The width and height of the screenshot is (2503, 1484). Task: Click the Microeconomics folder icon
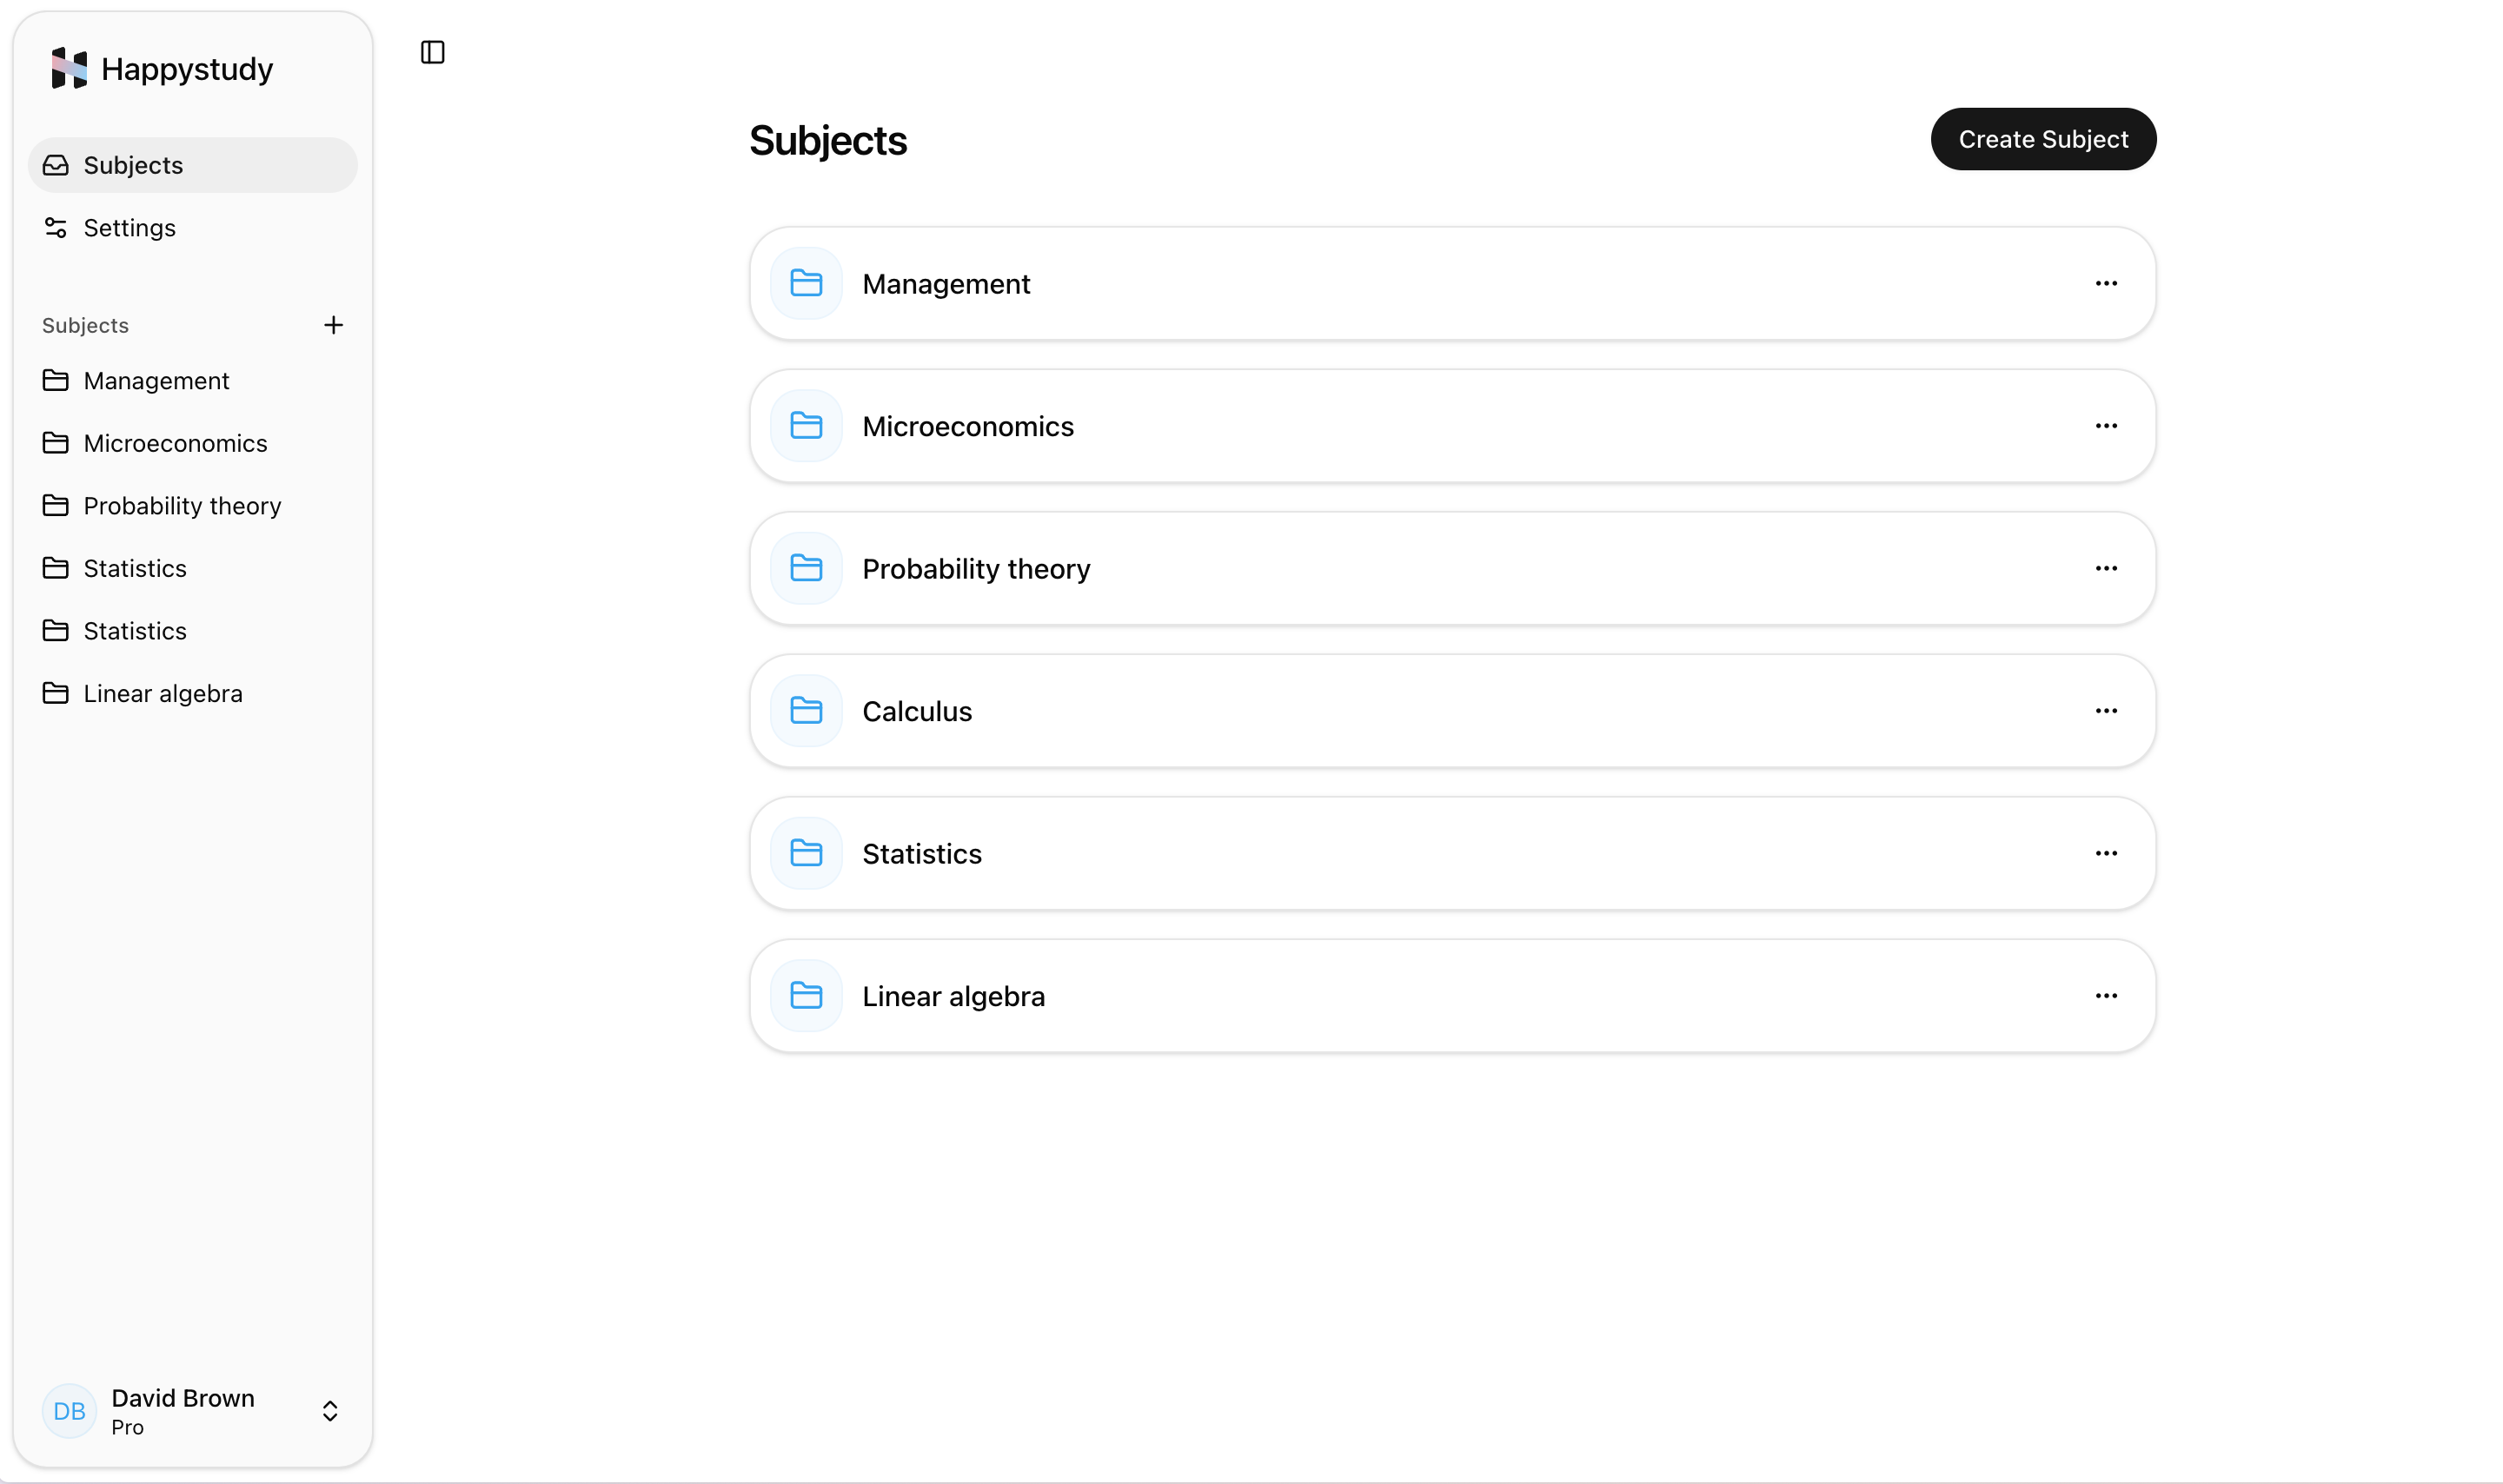point(806,425)
